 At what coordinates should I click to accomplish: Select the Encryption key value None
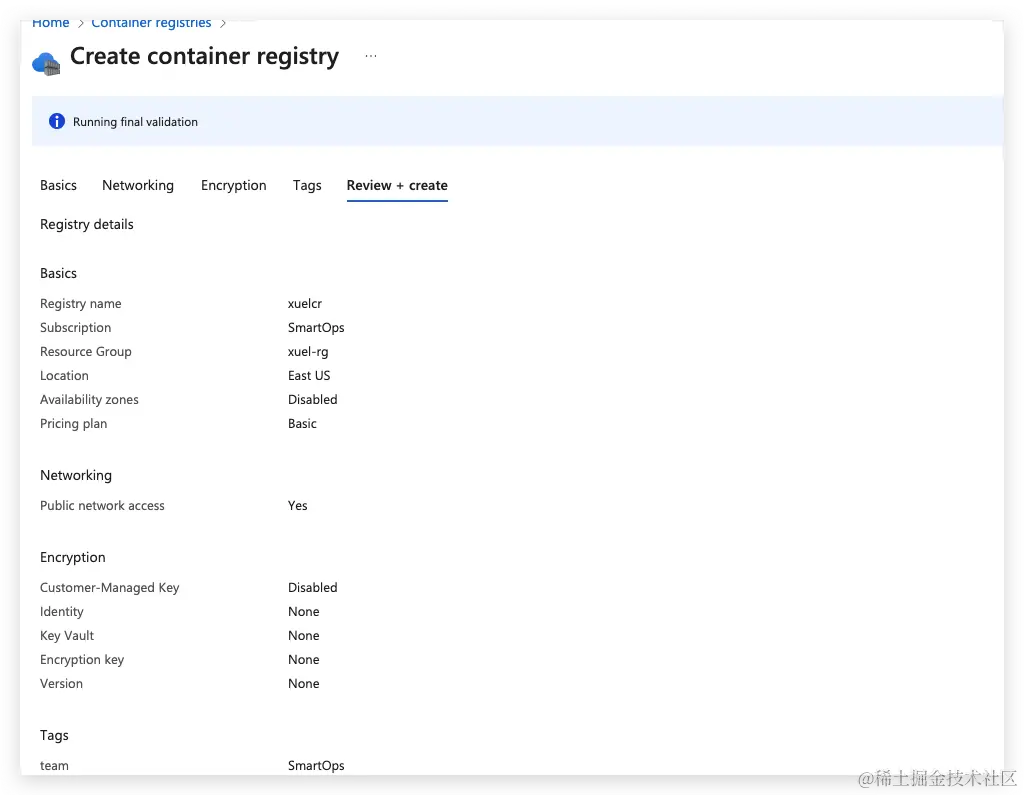pos(304,660)
